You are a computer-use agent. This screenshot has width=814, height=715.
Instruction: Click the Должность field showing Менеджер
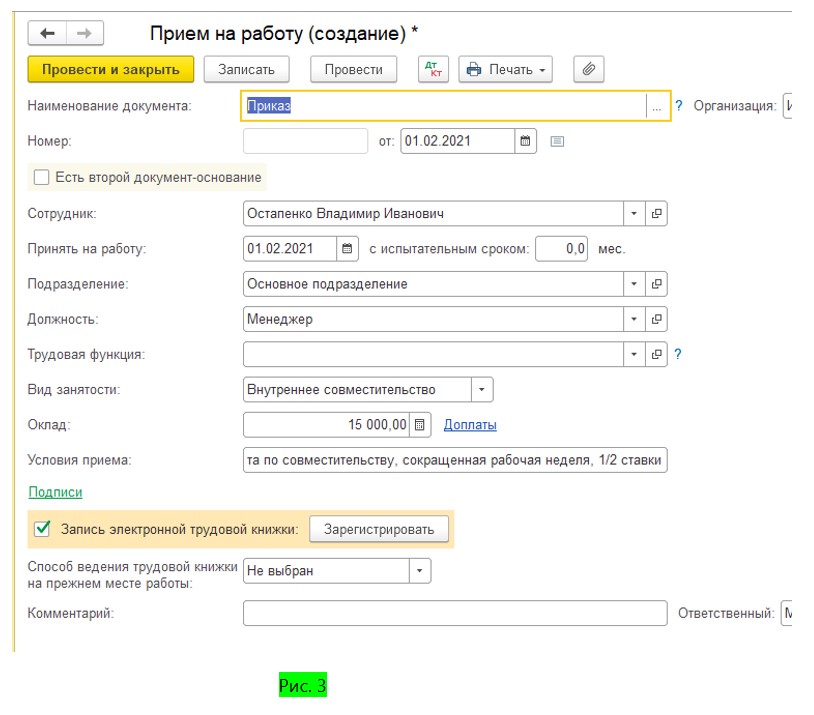(433, 319)
